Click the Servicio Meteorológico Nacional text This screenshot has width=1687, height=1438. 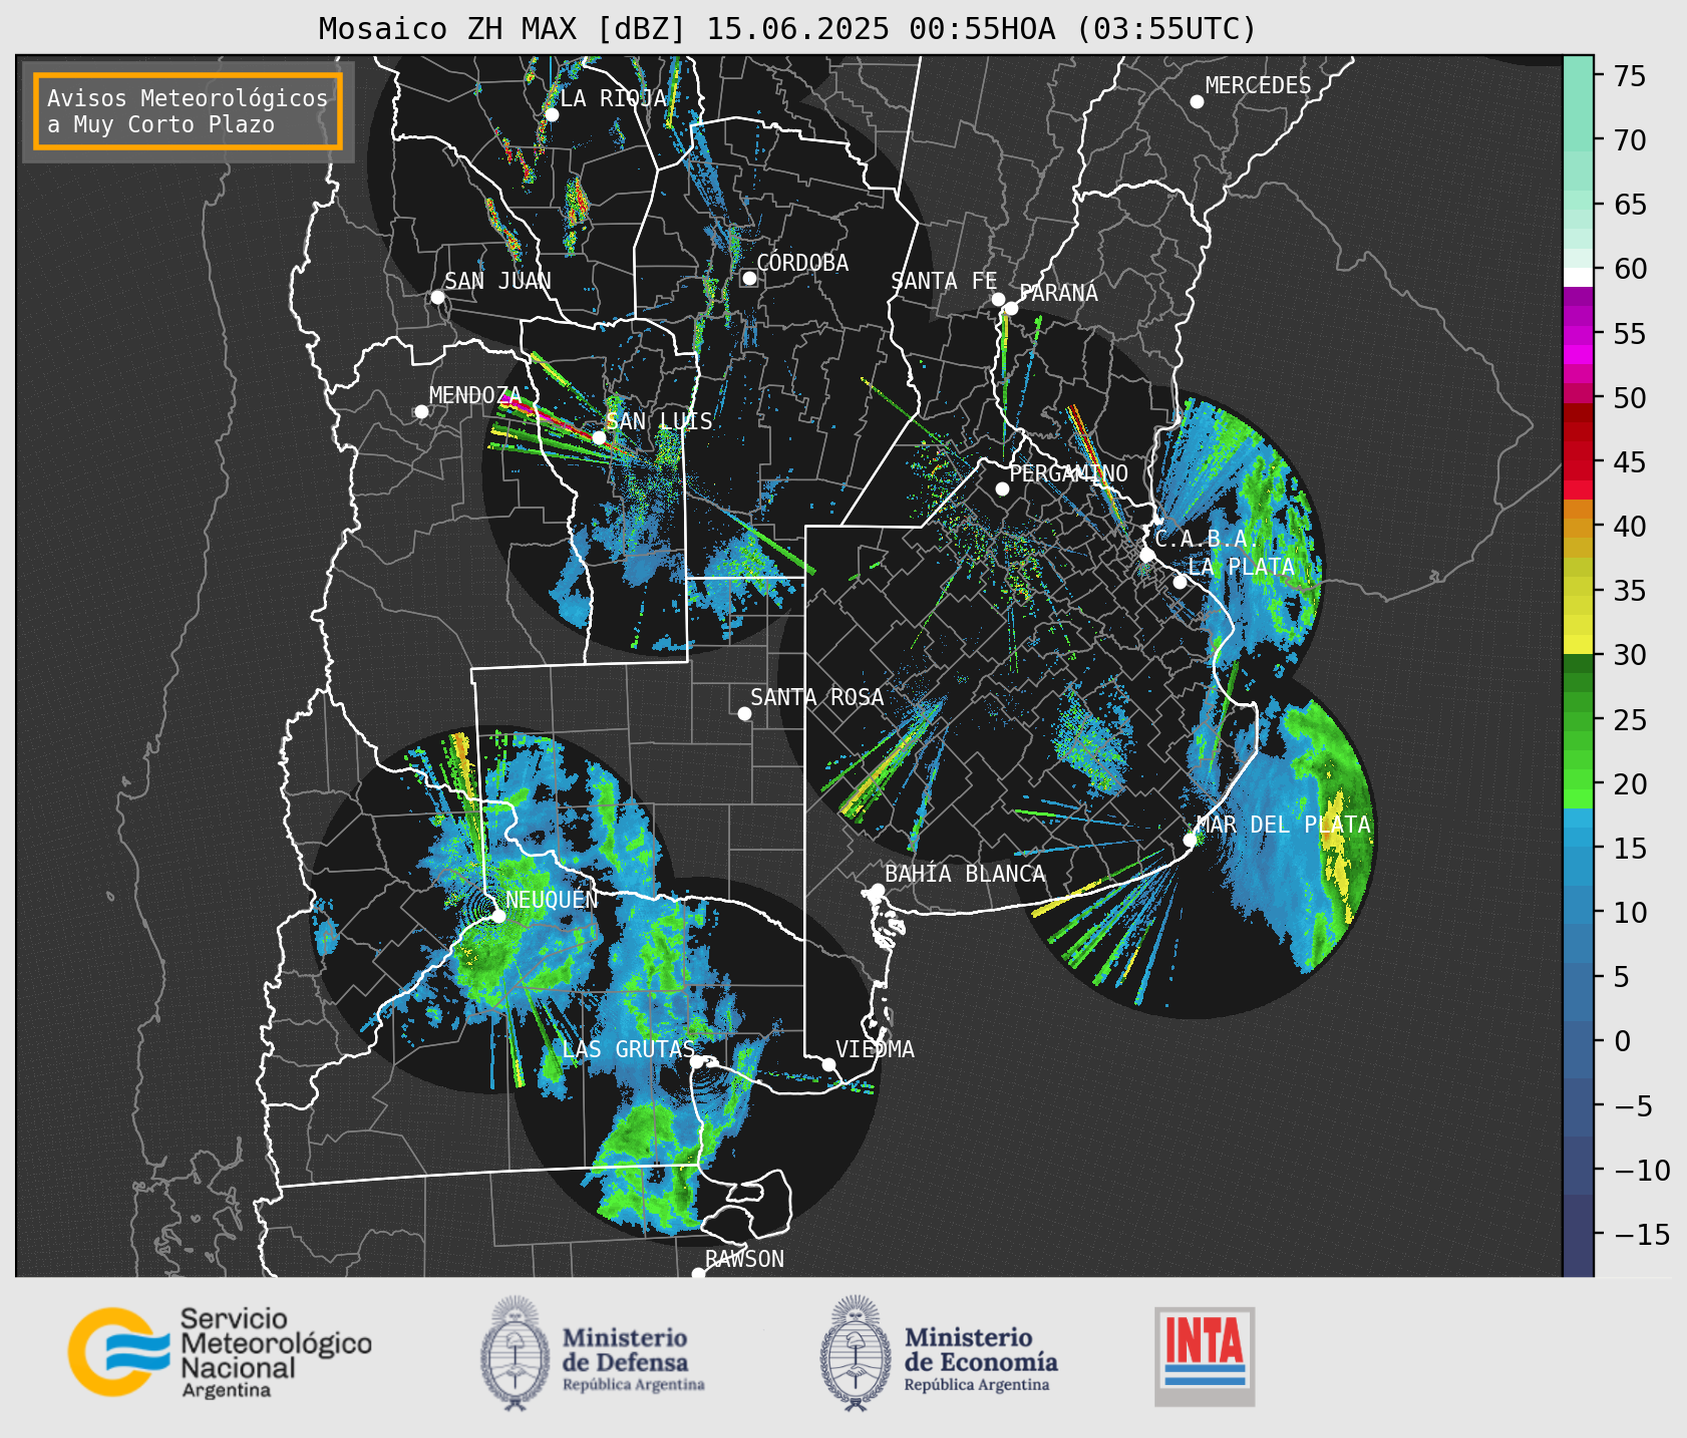click(x=275, y=1354)
